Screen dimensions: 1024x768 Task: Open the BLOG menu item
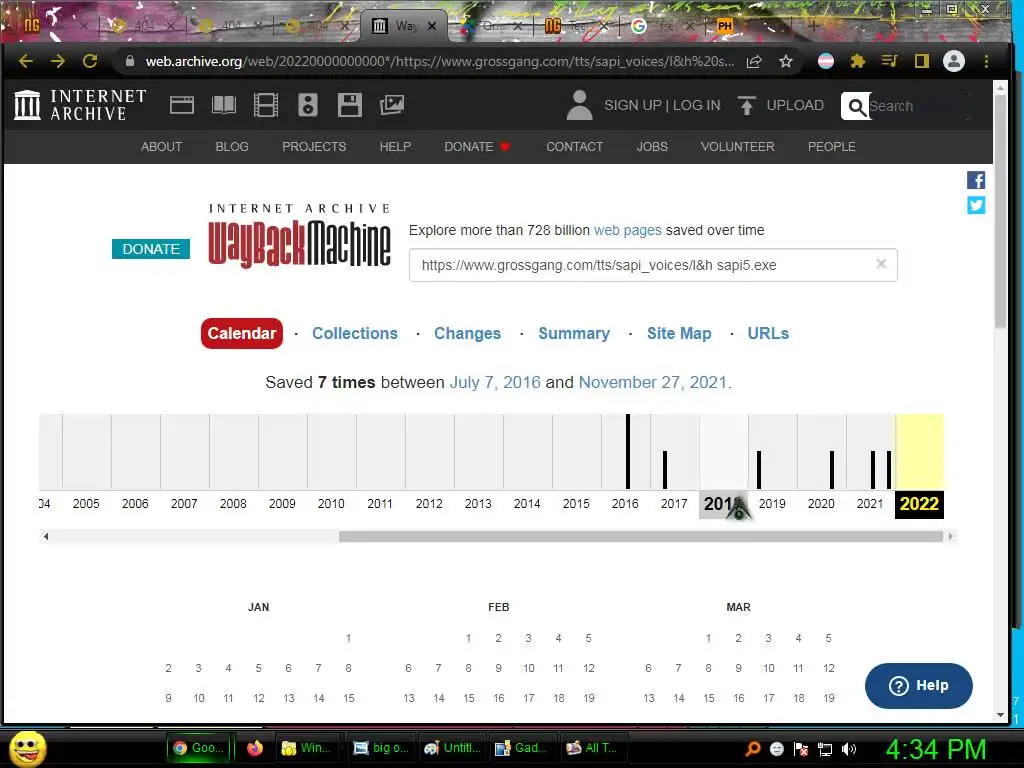coord(232,146)
